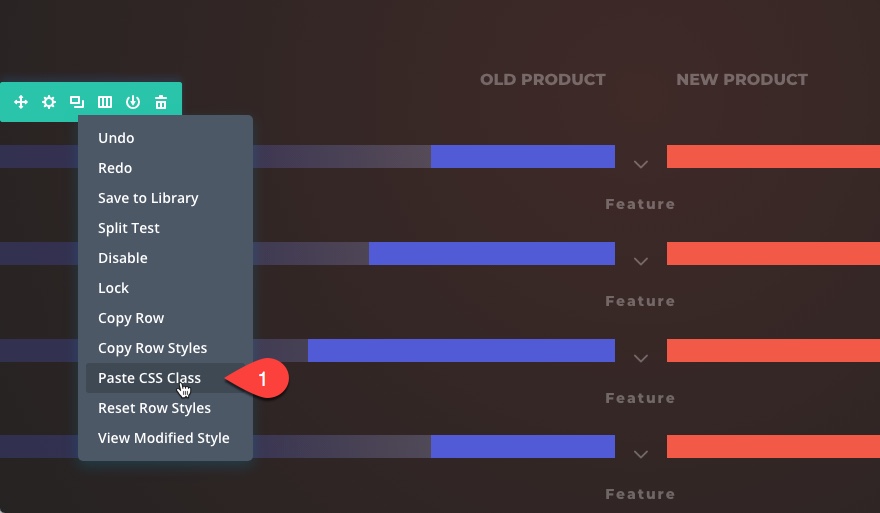This screenshot has height=513, width=880.
Task: Click the save row to library icon
Action: 132,102
